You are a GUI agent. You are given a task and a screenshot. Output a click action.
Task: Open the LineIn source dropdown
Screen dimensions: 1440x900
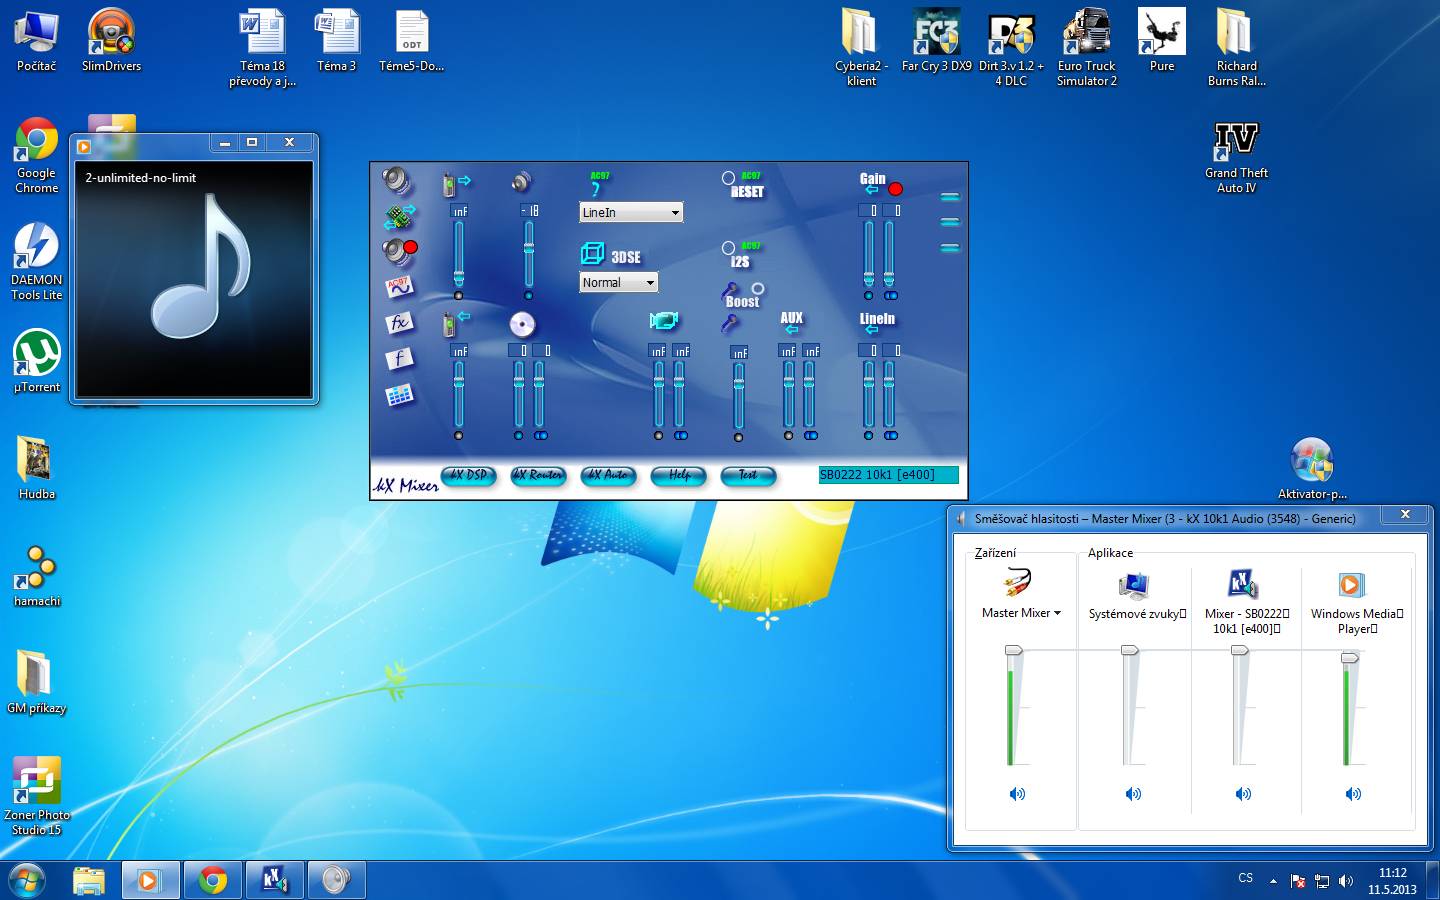(631, 212)
